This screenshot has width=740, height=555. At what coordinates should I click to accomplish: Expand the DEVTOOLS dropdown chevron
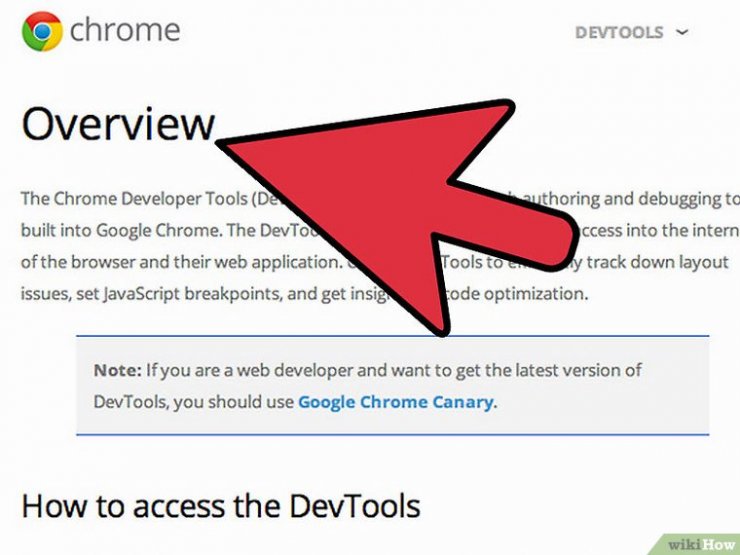click(x=682, y=32)
